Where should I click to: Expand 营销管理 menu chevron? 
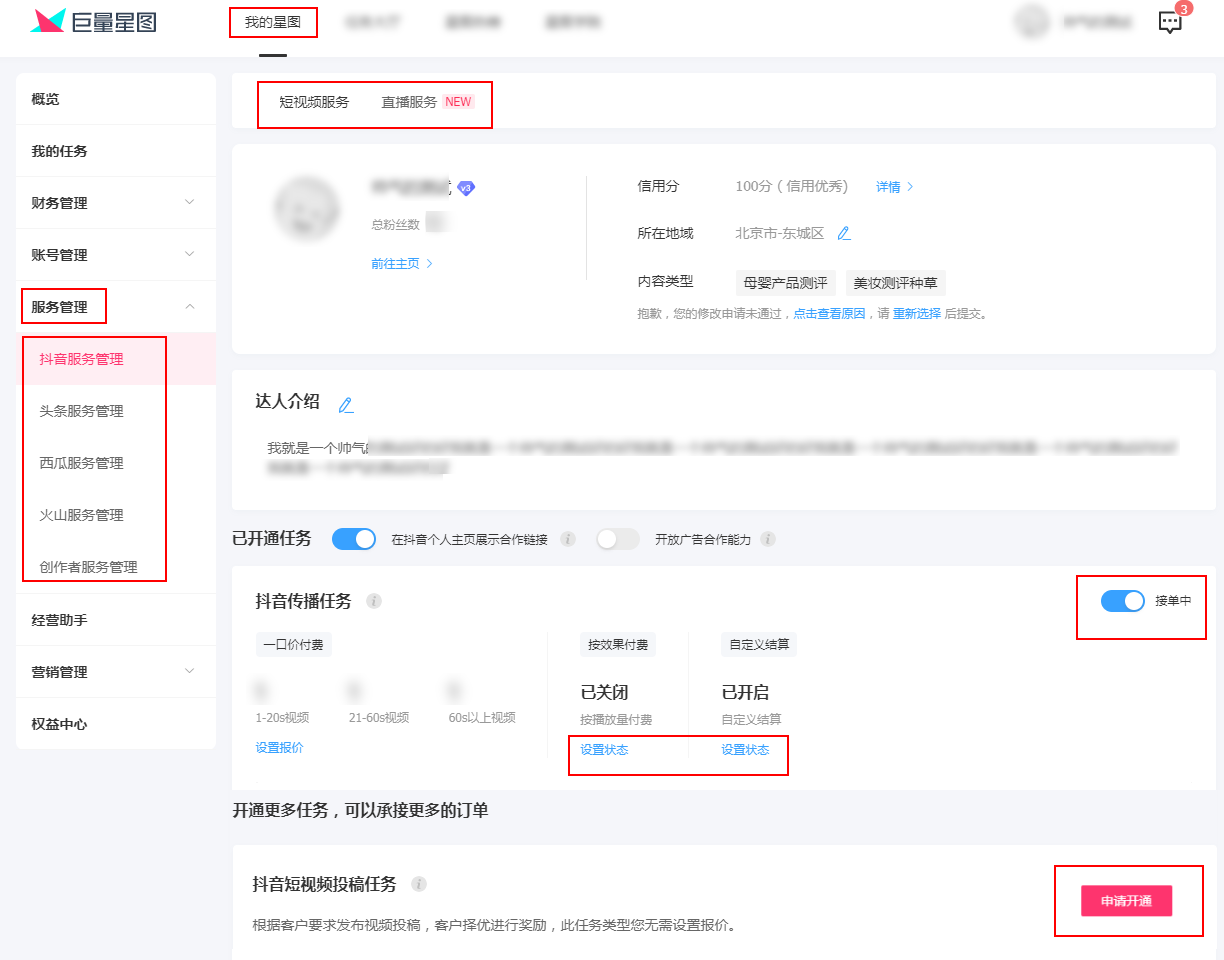(190, 671)
